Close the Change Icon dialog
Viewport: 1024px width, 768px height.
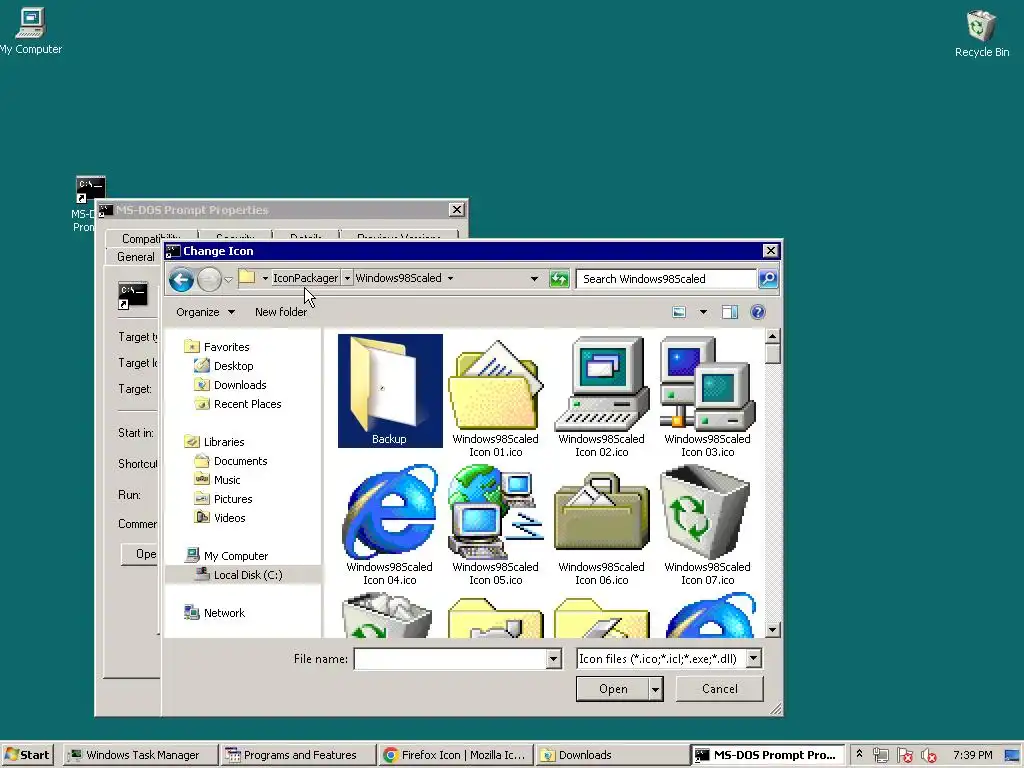[x=771, y=251]
